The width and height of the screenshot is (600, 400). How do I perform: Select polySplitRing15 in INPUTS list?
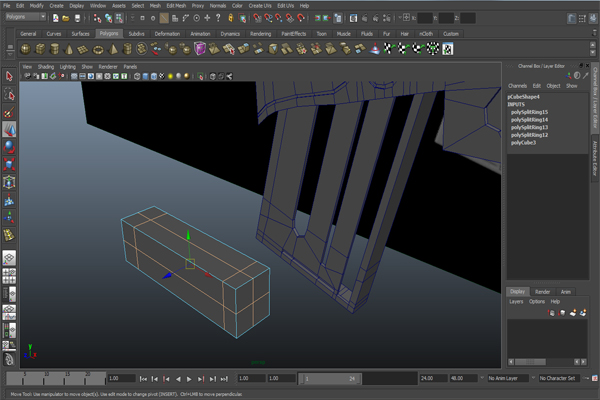pos(529,112)
